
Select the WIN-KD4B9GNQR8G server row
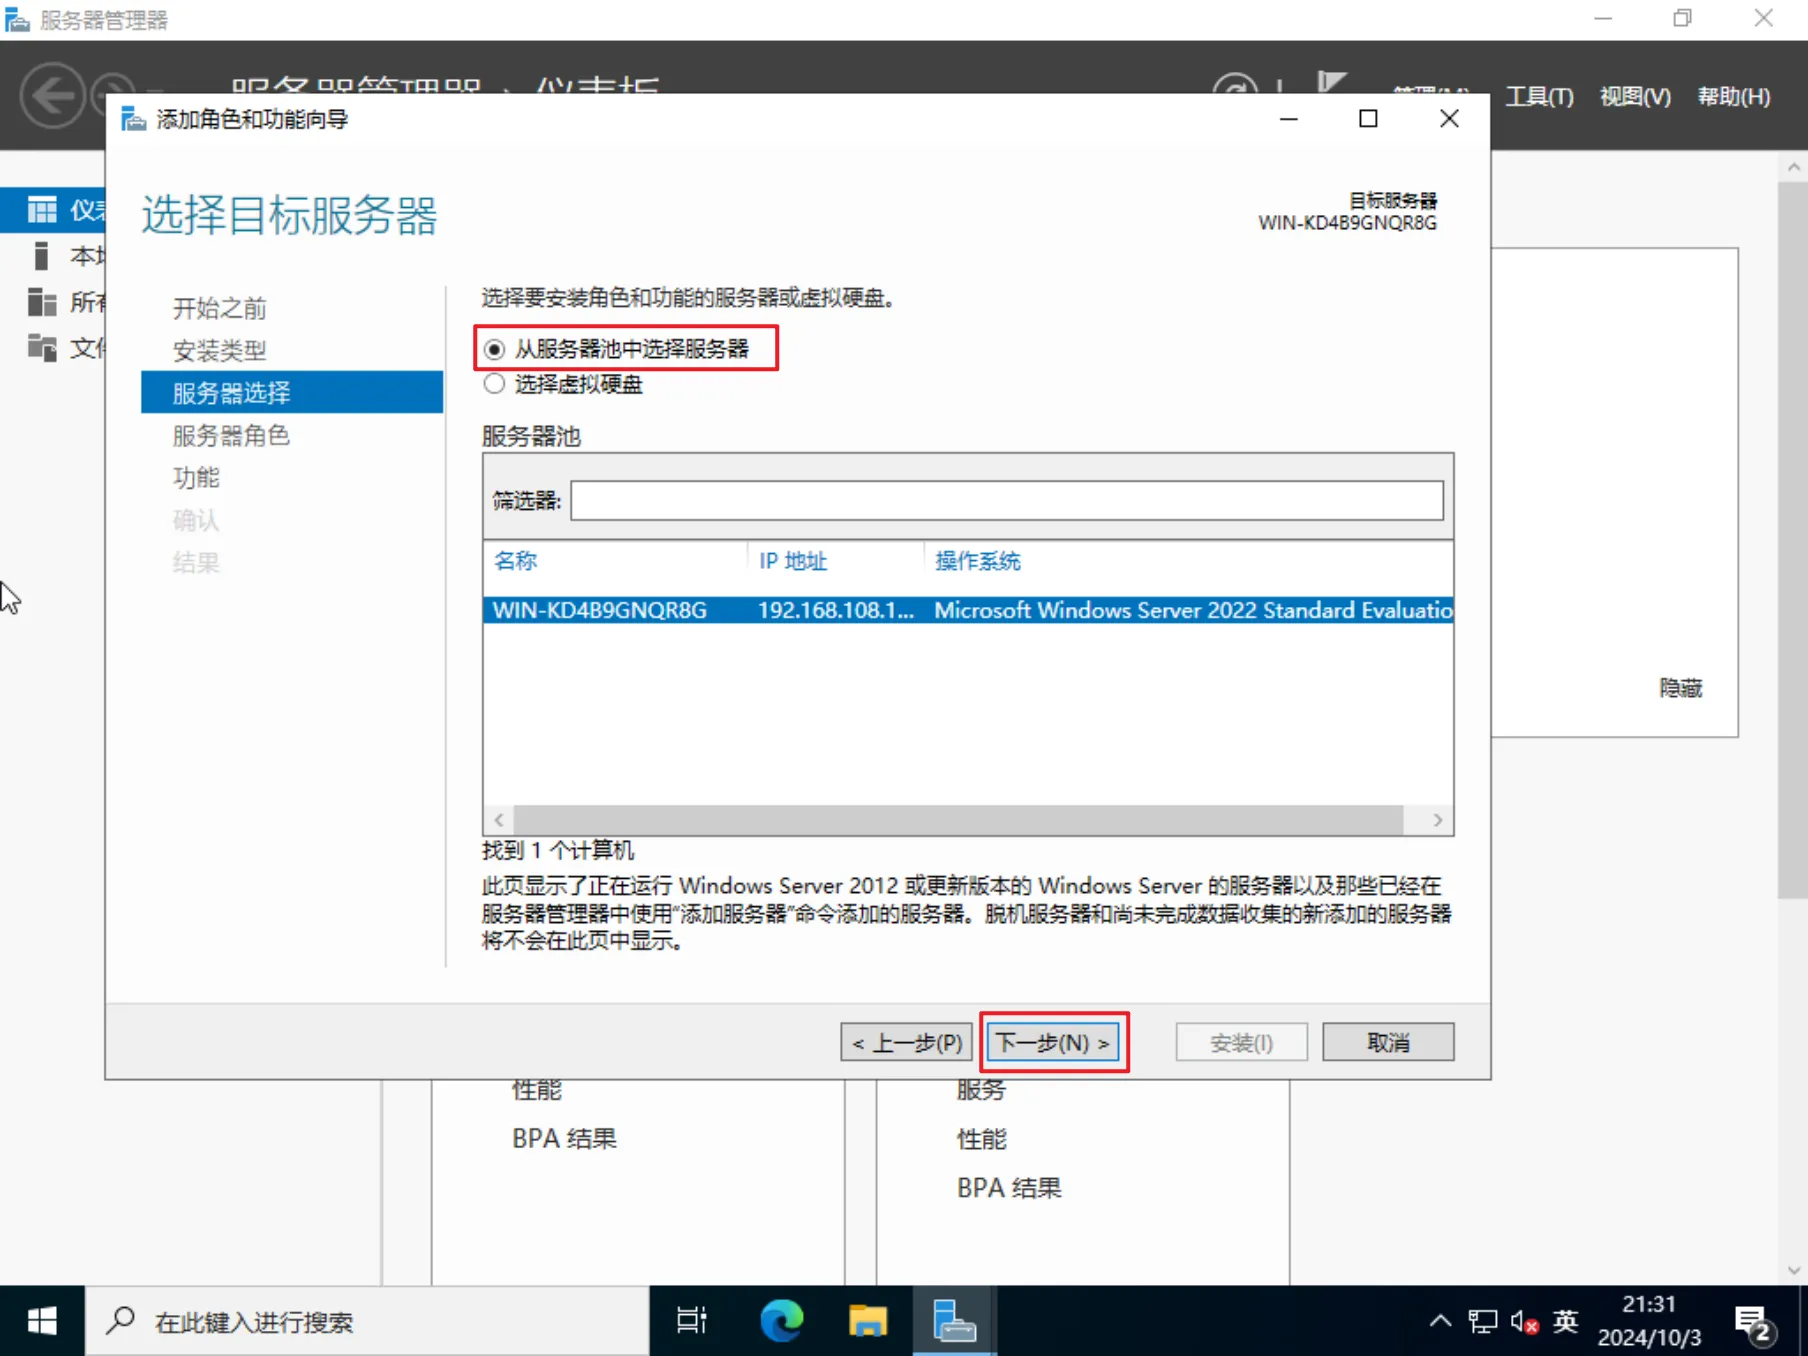pos(967,610)
